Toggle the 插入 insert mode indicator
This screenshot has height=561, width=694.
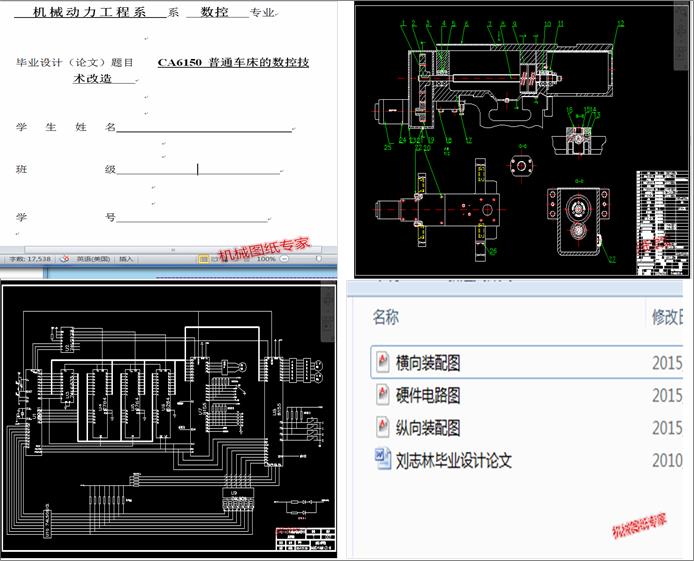[126, 259]
